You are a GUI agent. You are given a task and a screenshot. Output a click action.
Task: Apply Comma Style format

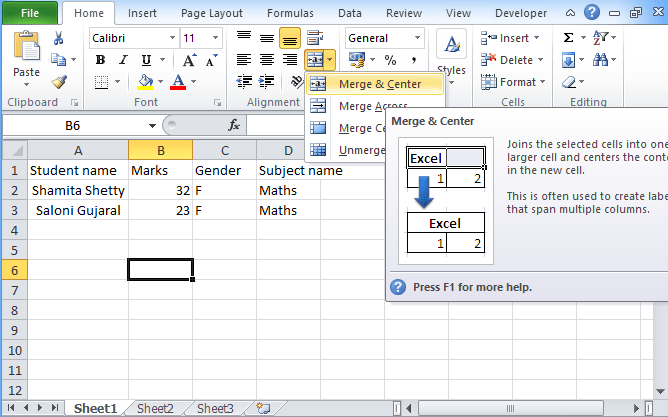(414, 60)
